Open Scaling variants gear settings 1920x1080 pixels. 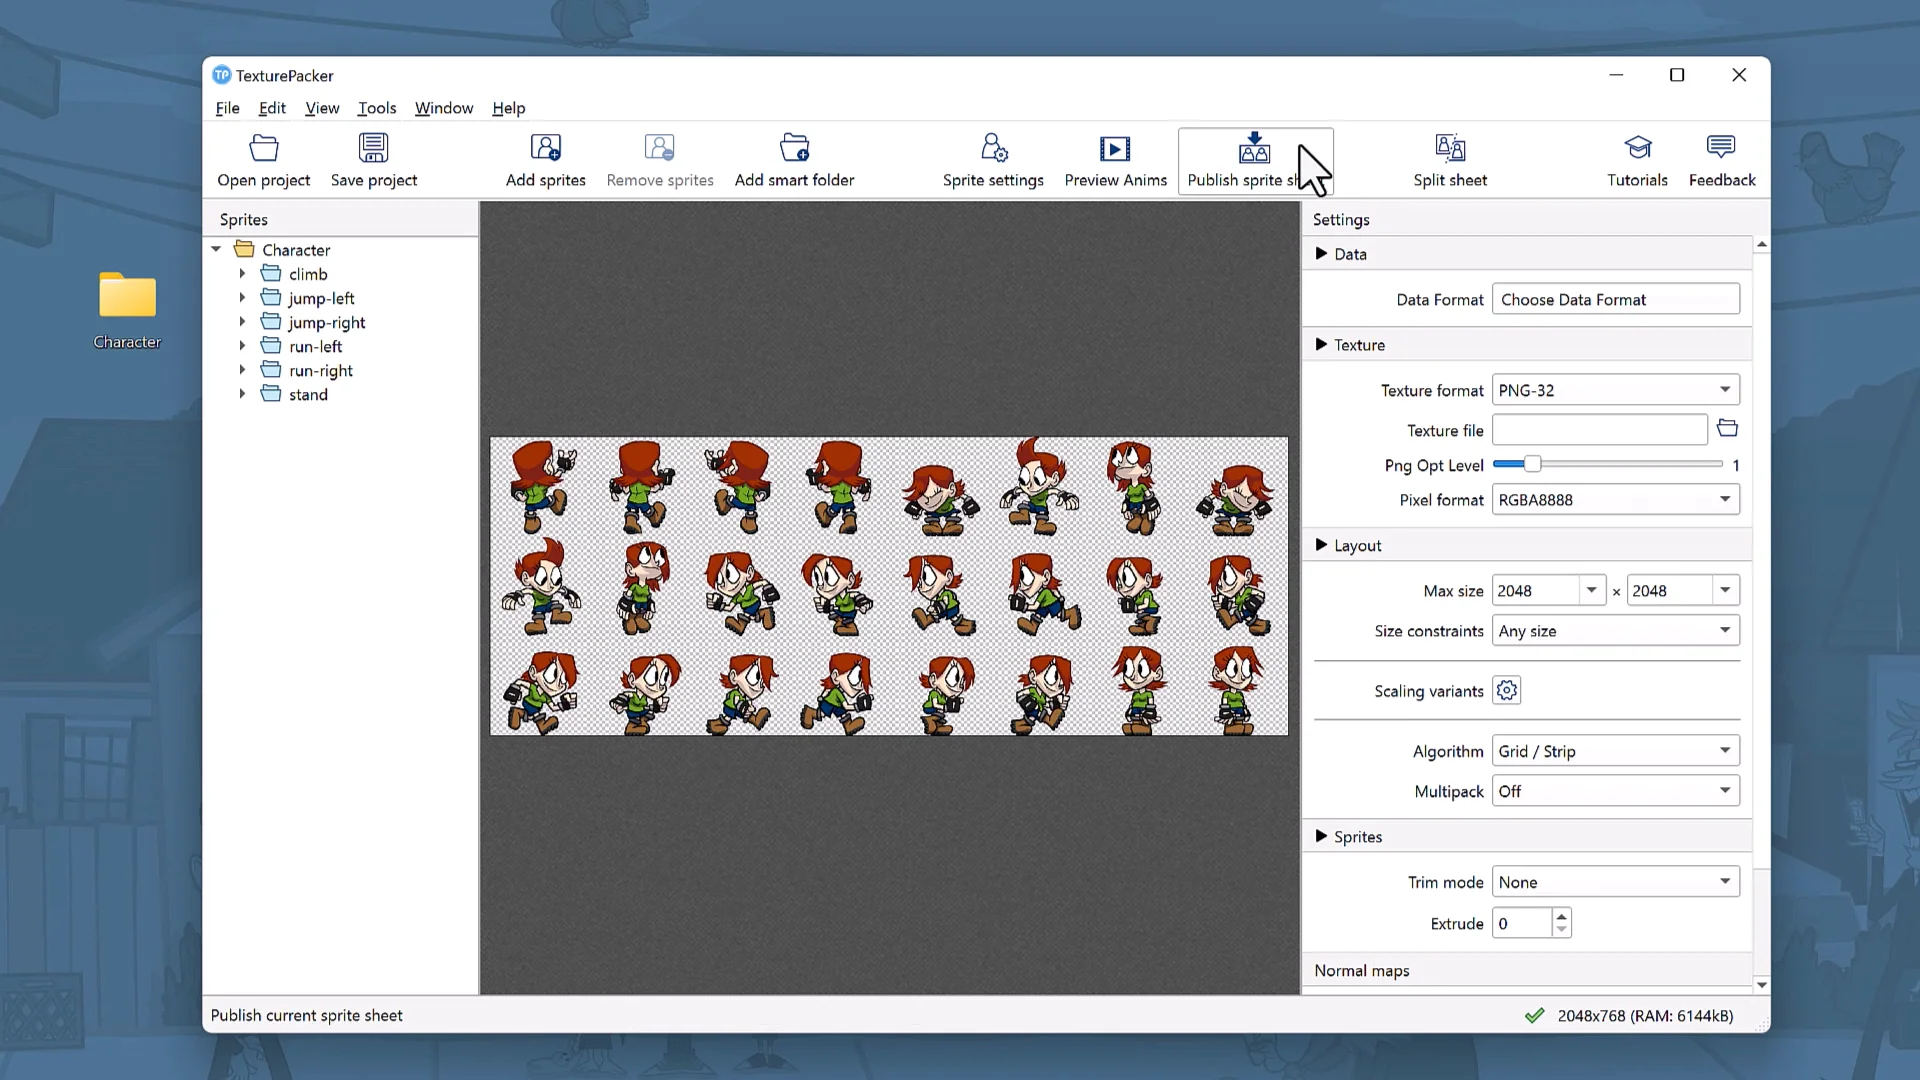pos(1507,691)
